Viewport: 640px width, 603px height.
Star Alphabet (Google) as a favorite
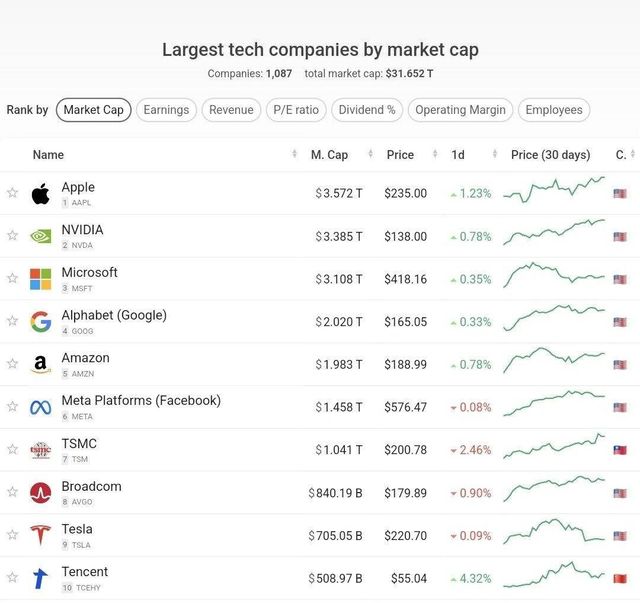point(12,321)
